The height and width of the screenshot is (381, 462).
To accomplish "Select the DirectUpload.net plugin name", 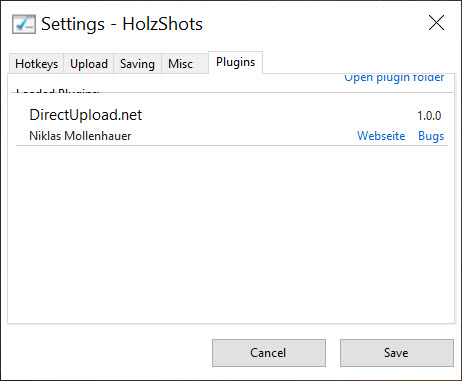I will point(86,115).
